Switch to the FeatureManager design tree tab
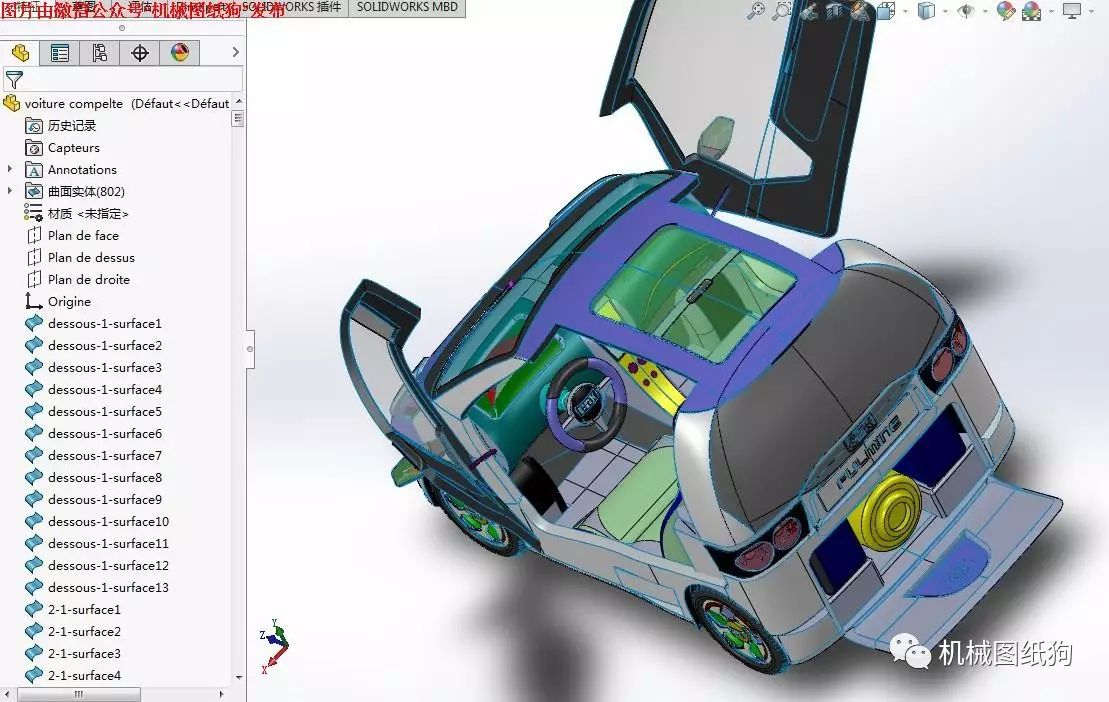Screen dimensions: 1109x702 coord(21,52)
